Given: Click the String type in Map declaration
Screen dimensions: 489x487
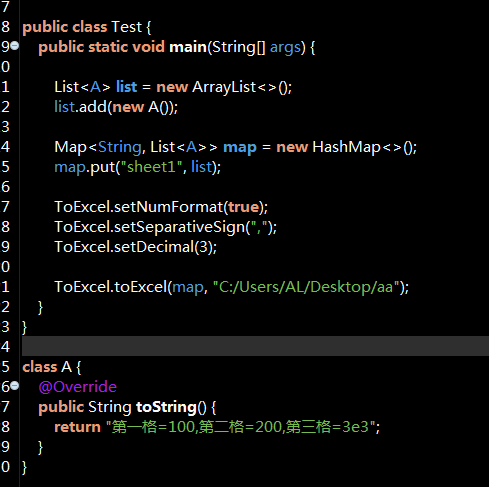Looking at the screenshot, I should coord(120,147).
